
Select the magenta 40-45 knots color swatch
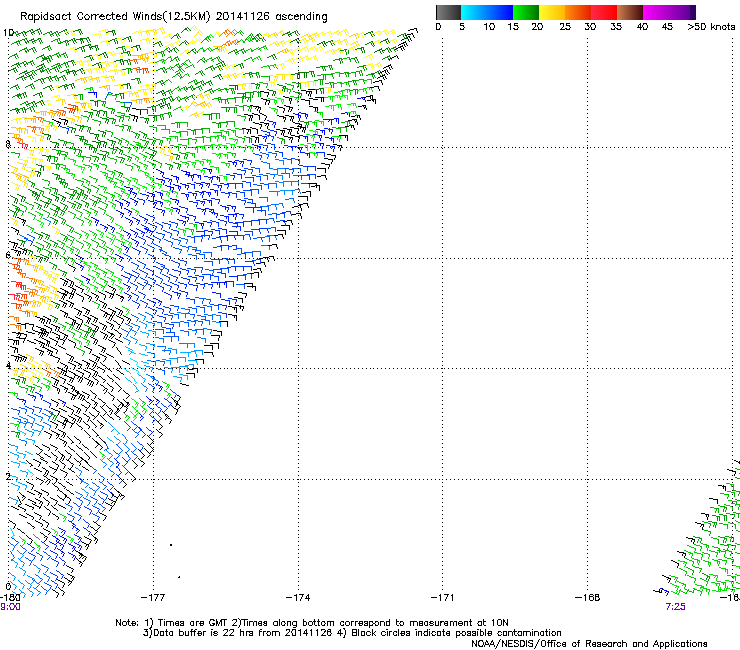pos(656,12)
